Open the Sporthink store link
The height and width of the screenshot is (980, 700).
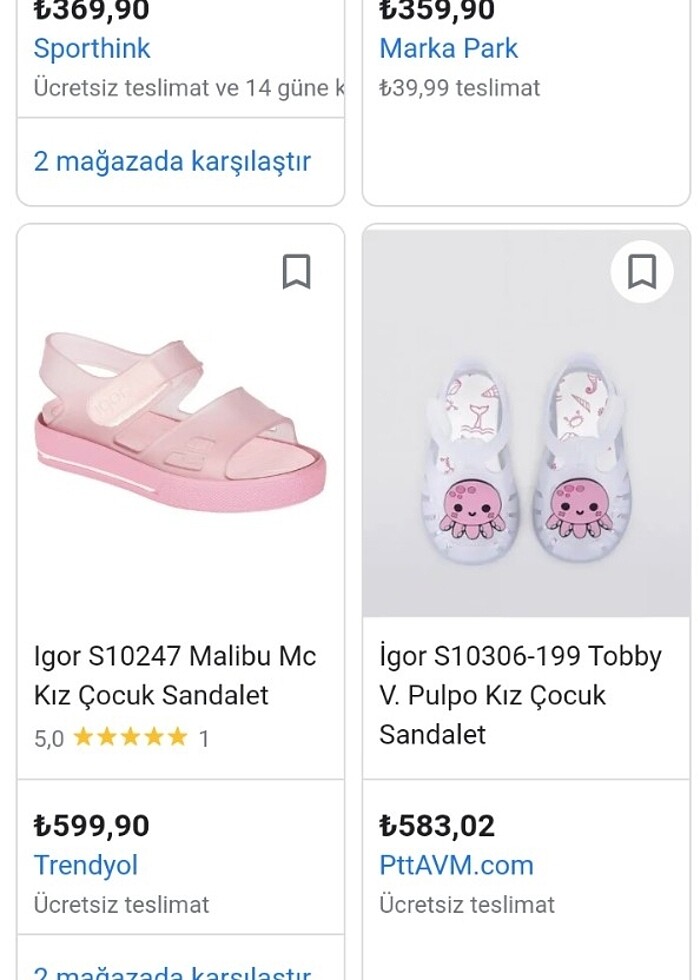(x=92, y=48)
